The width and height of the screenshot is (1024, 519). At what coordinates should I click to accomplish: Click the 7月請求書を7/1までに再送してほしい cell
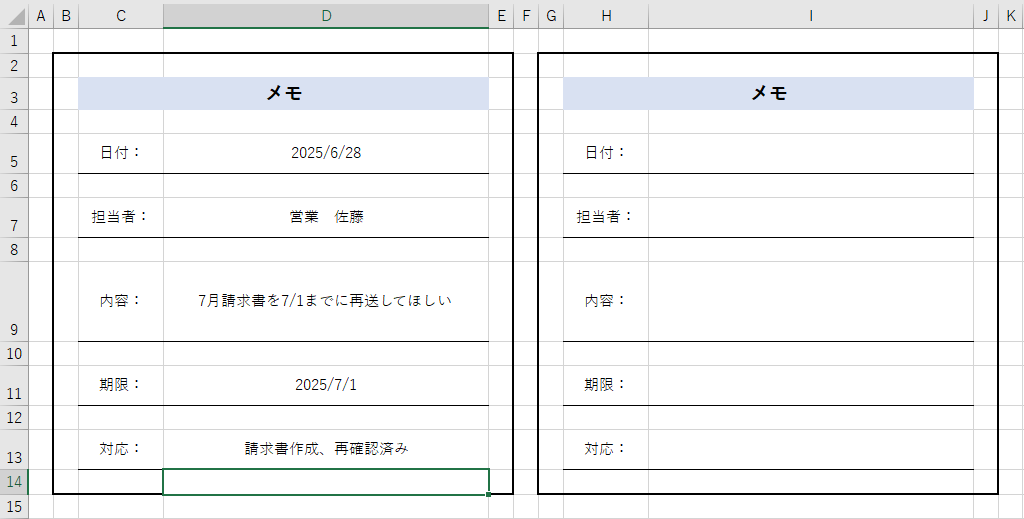point(326,300)
